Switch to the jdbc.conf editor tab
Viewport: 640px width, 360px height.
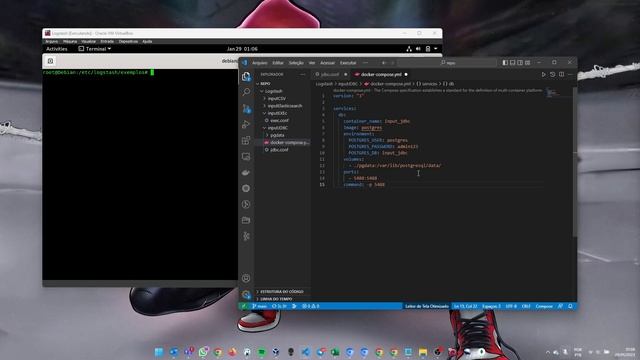330,74
